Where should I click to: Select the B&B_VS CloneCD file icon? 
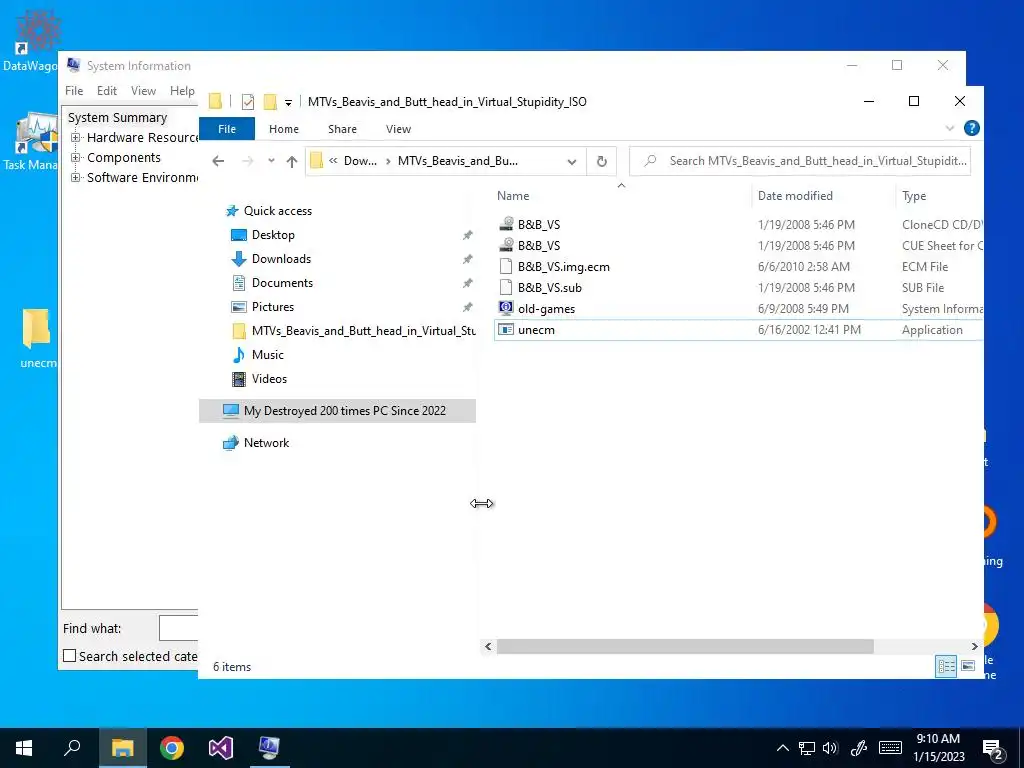(506, 224)
